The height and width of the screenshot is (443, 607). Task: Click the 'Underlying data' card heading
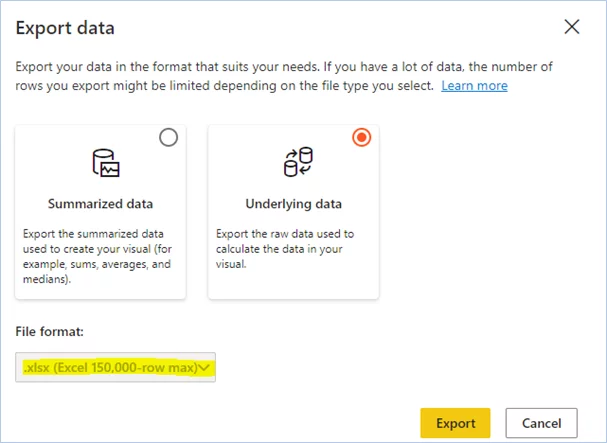coord(293,204)
